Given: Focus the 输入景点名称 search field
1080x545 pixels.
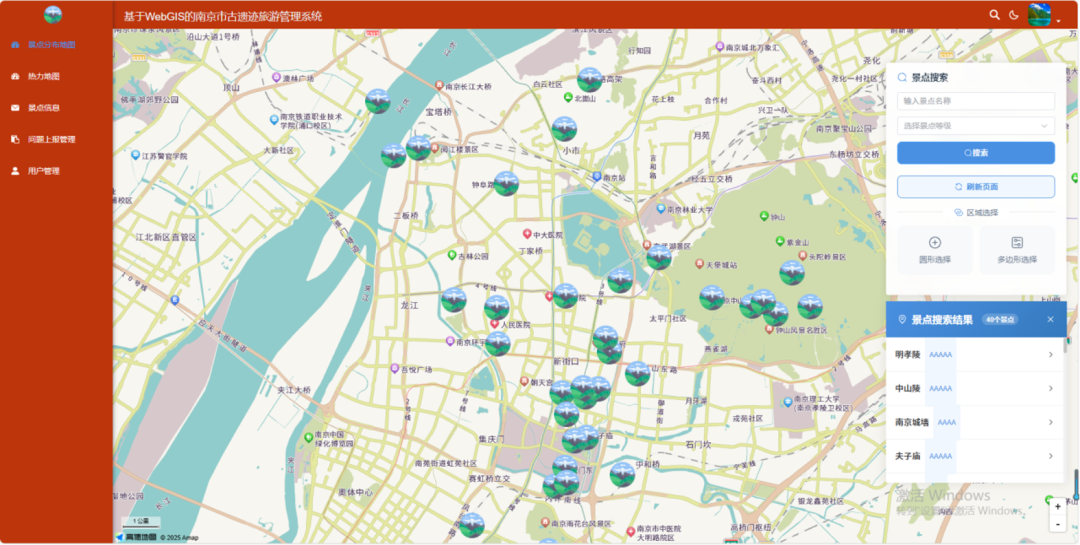Looking at the screenshot, I should 975,101.
